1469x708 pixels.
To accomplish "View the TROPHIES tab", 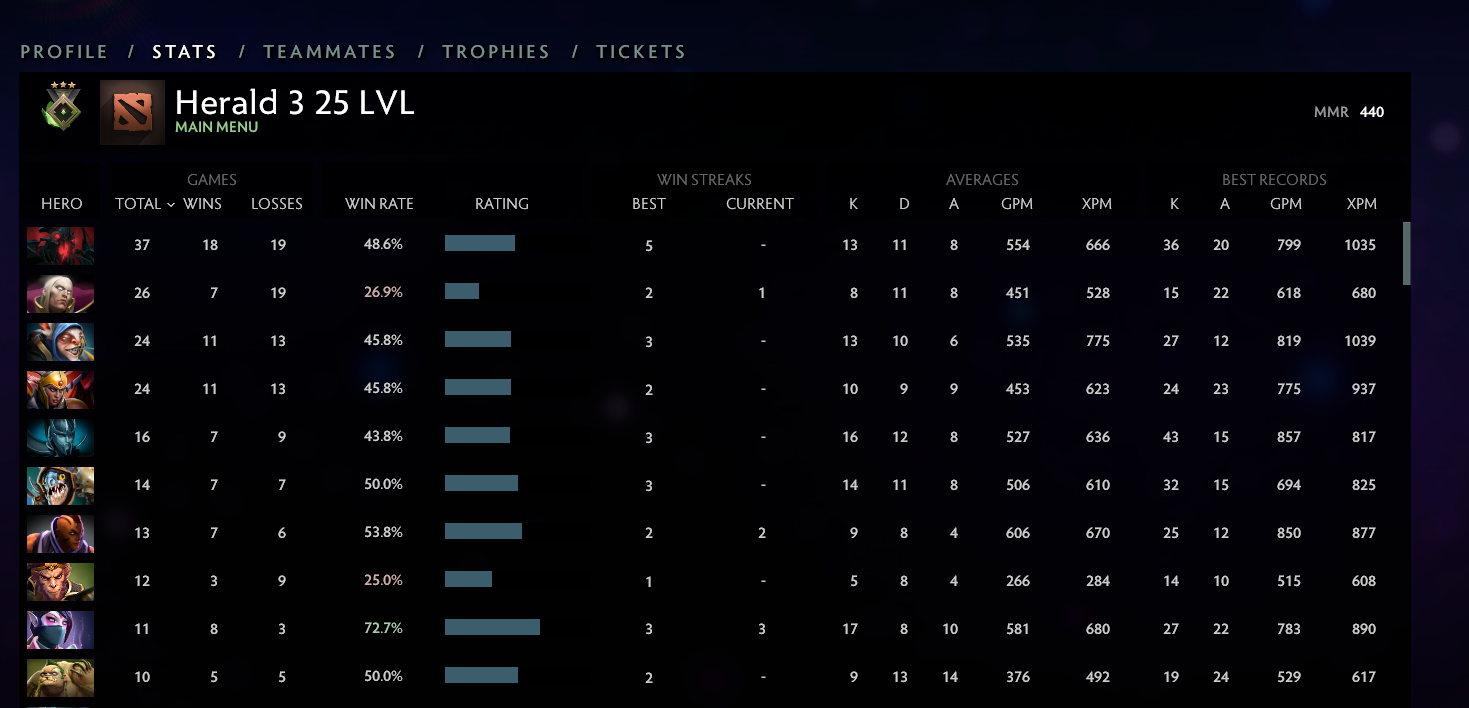I will 496,51.
